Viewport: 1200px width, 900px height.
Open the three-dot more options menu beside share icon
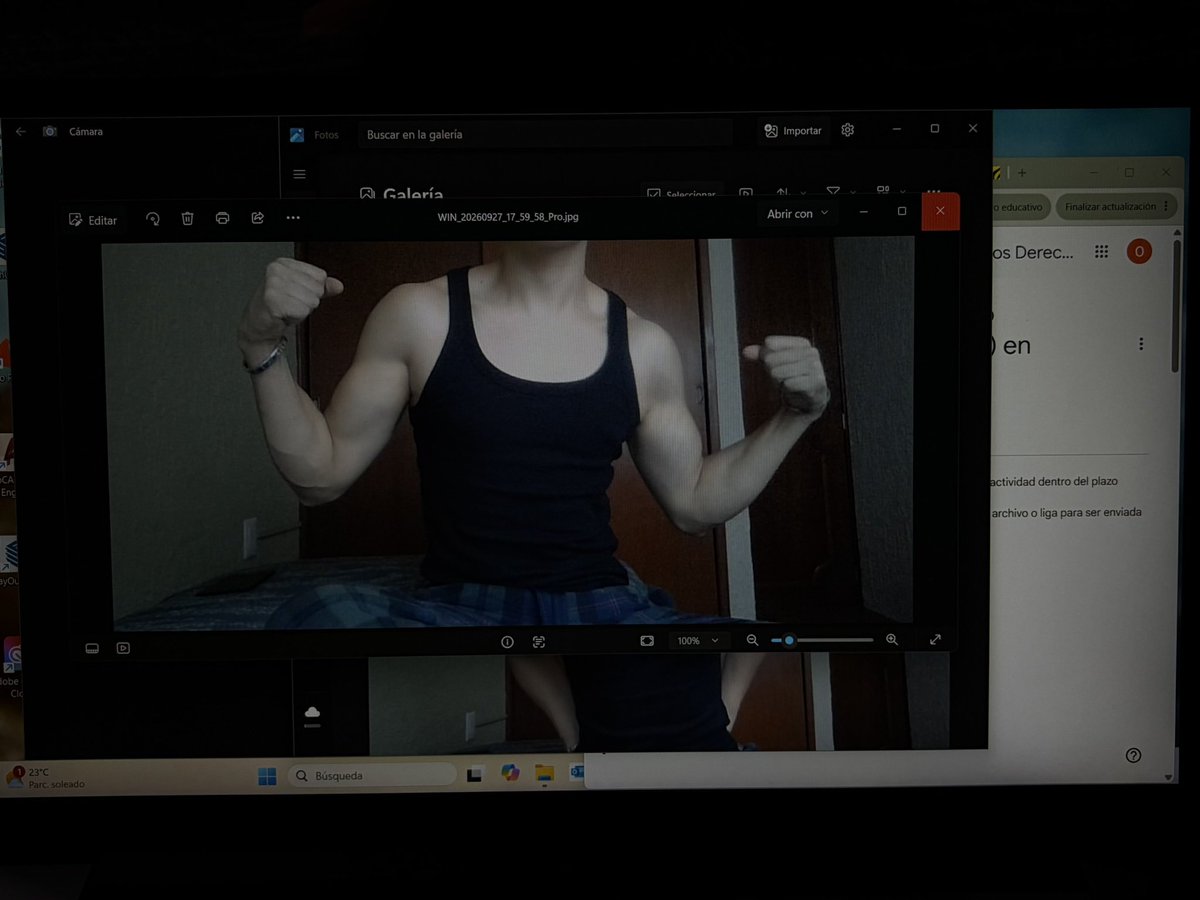pos(293,217)
